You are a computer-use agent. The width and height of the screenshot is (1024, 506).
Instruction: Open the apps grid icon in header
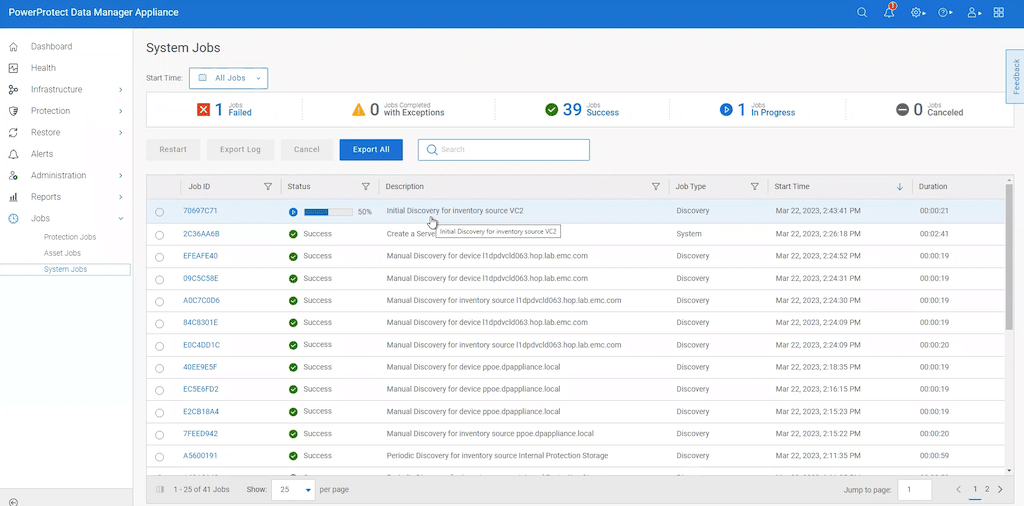(x=999, y=12)
